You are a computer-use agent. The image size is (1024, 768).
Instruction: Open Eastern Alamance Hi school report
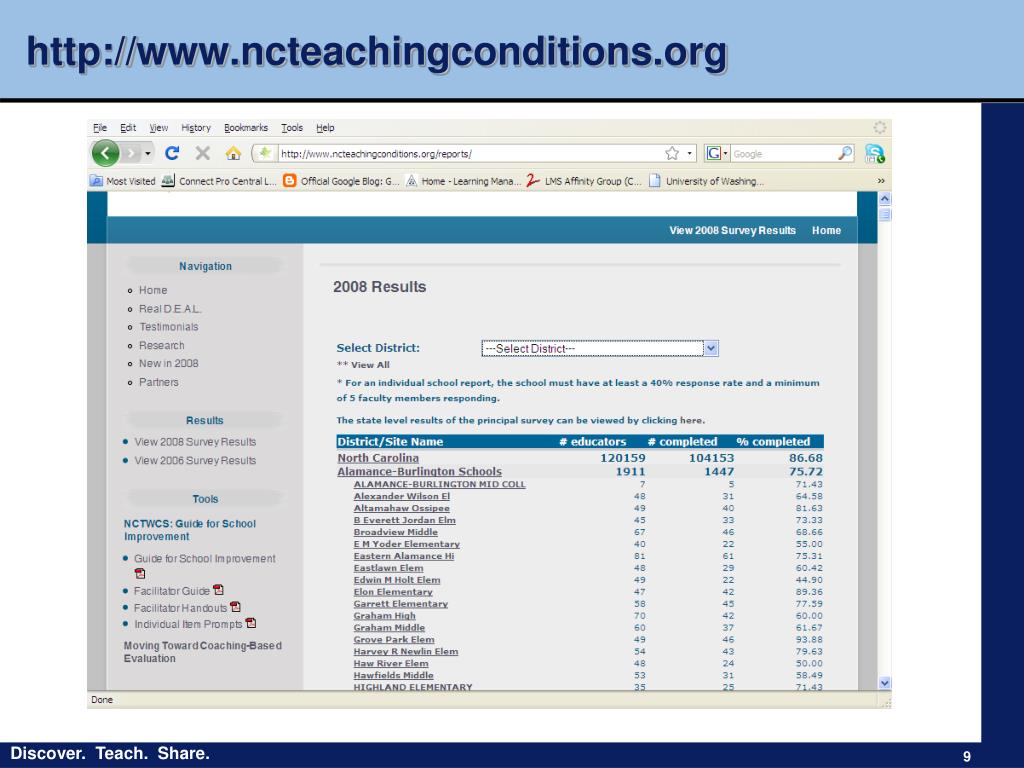[404, 556]
